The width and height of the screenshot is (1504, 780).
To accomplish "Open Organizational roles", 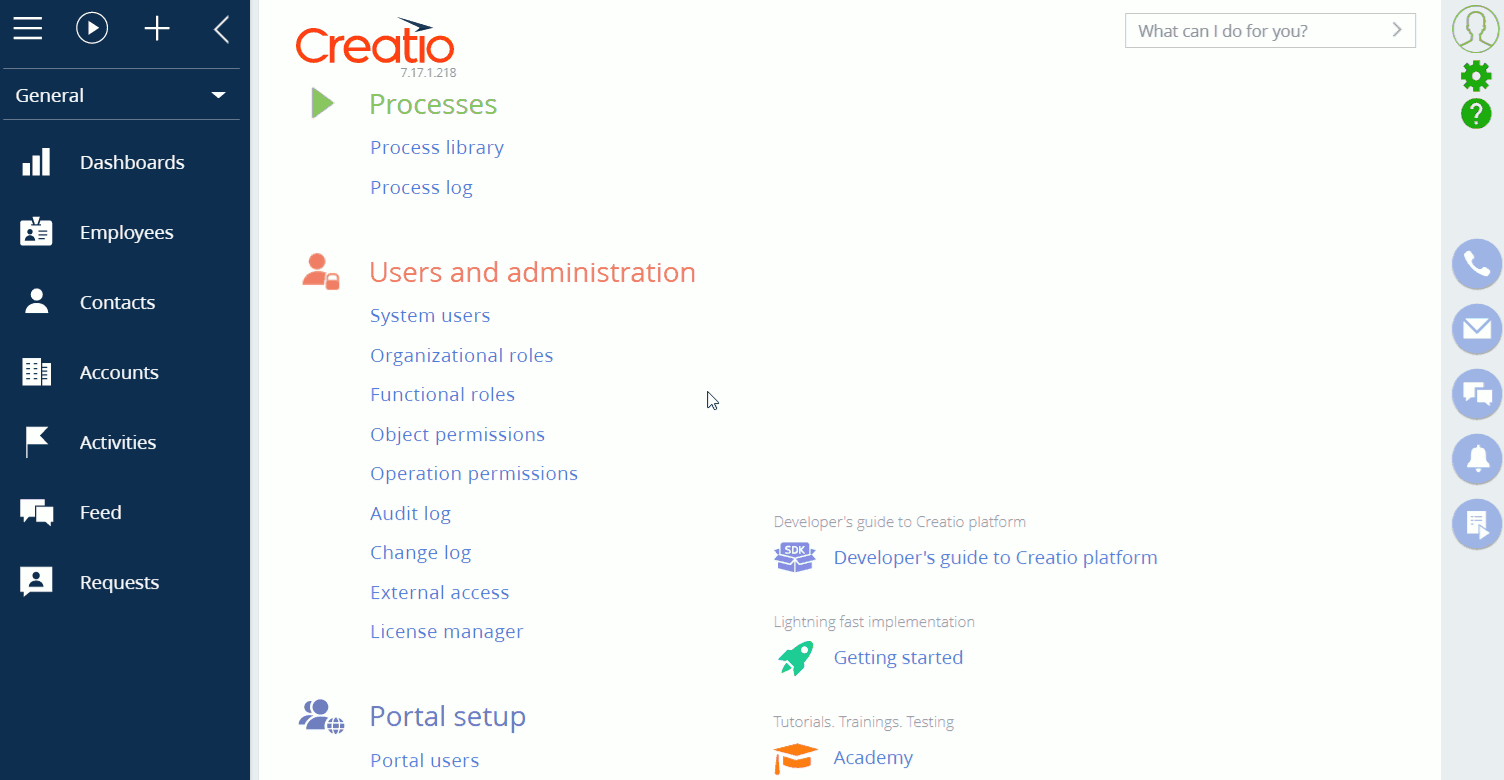I will [x=462, y=355].
